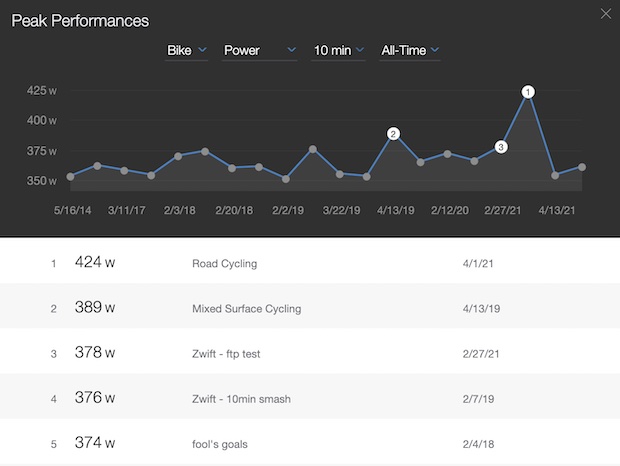The width and height of the screenshot is (620, 466).
Task: Open the Bike activity type dropdown
Action: point(186,50)
